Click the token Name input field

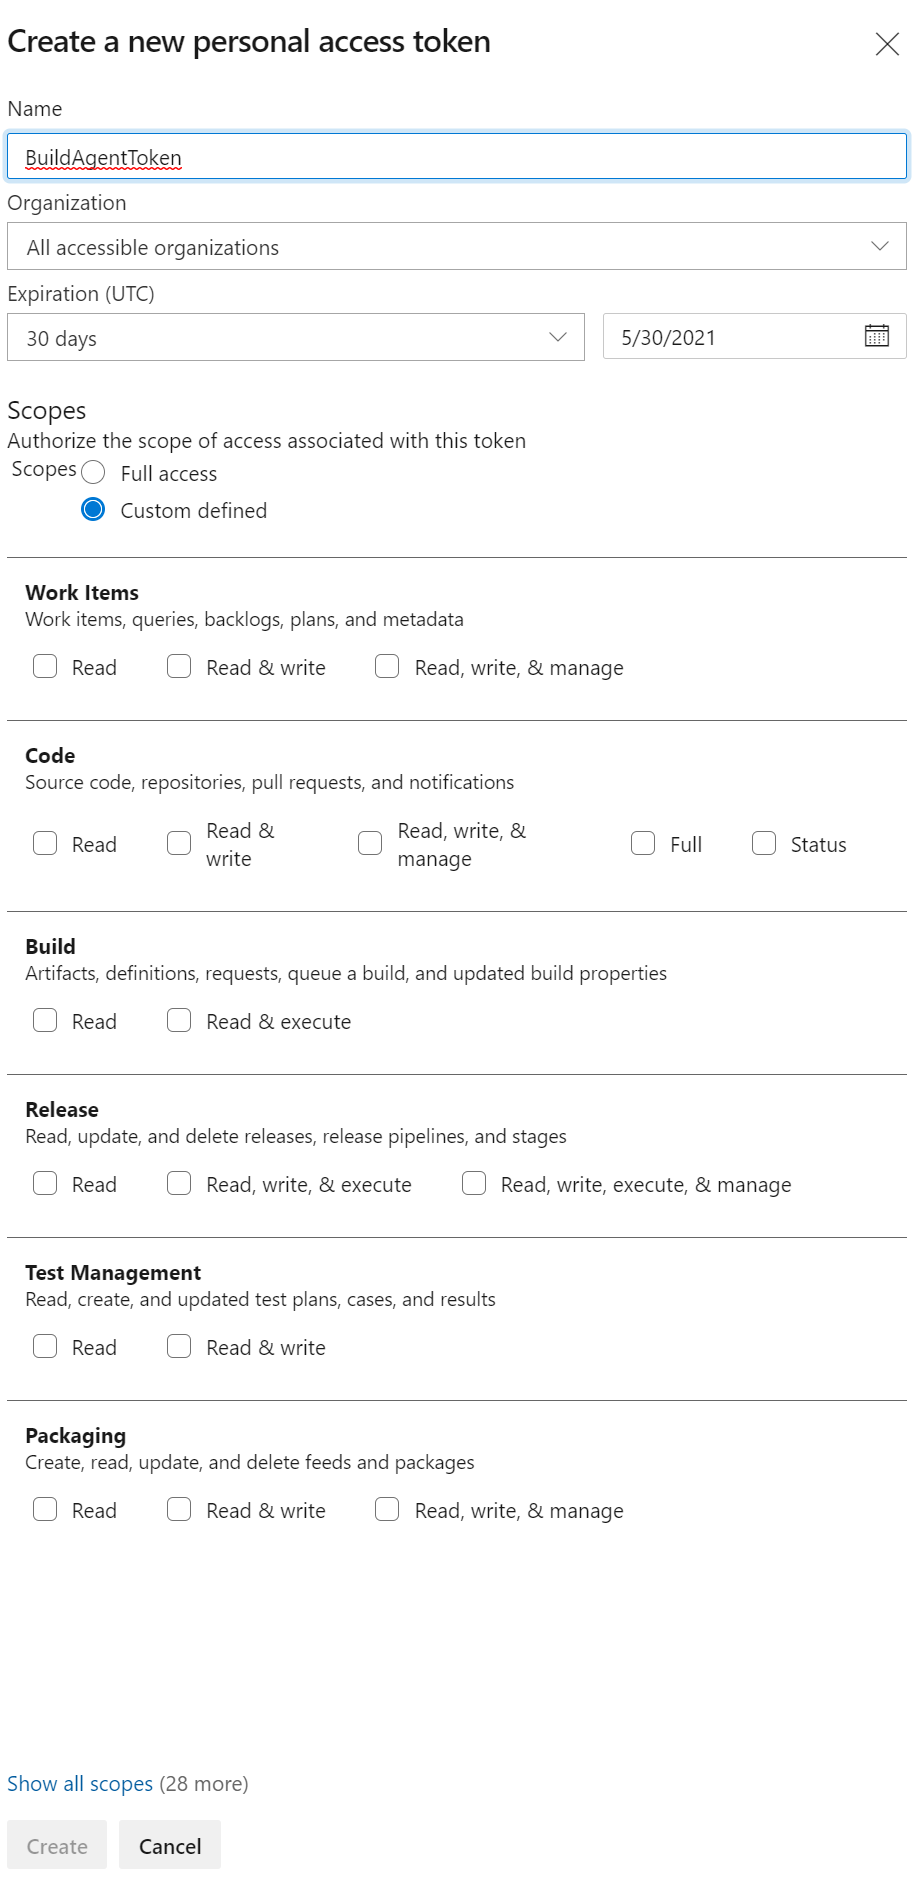(456, 157)
